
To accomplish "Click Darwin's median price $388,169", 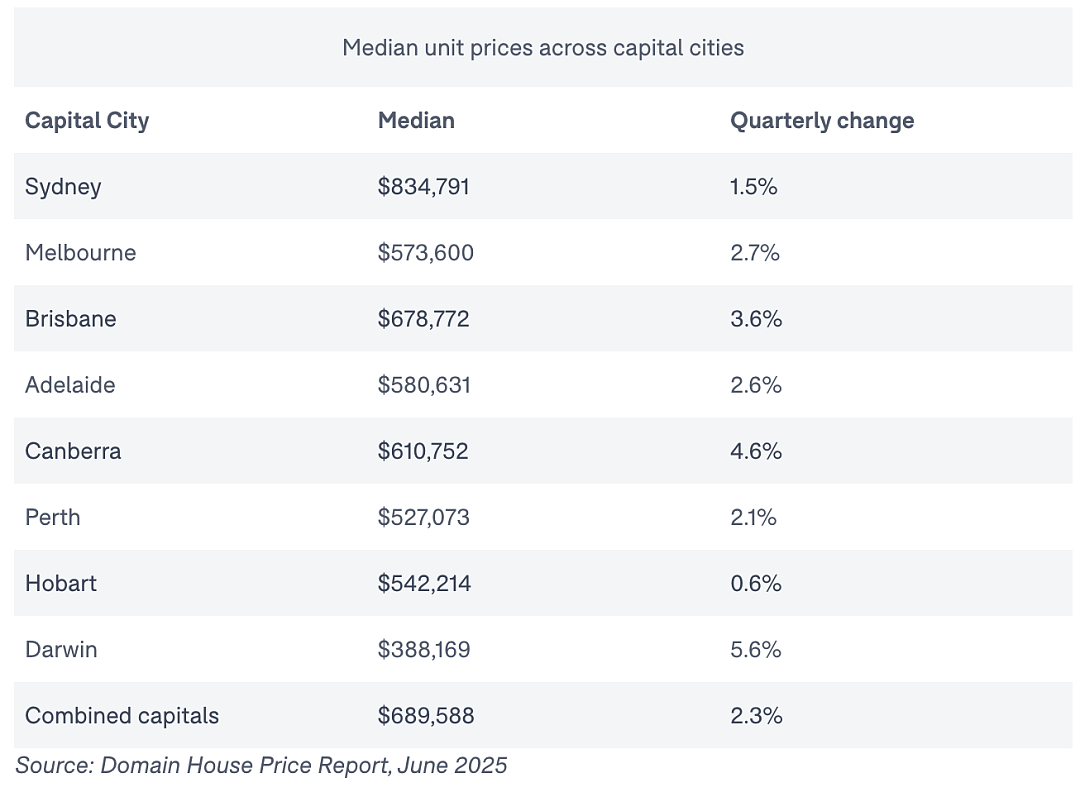I will click(x=424, y=649).
